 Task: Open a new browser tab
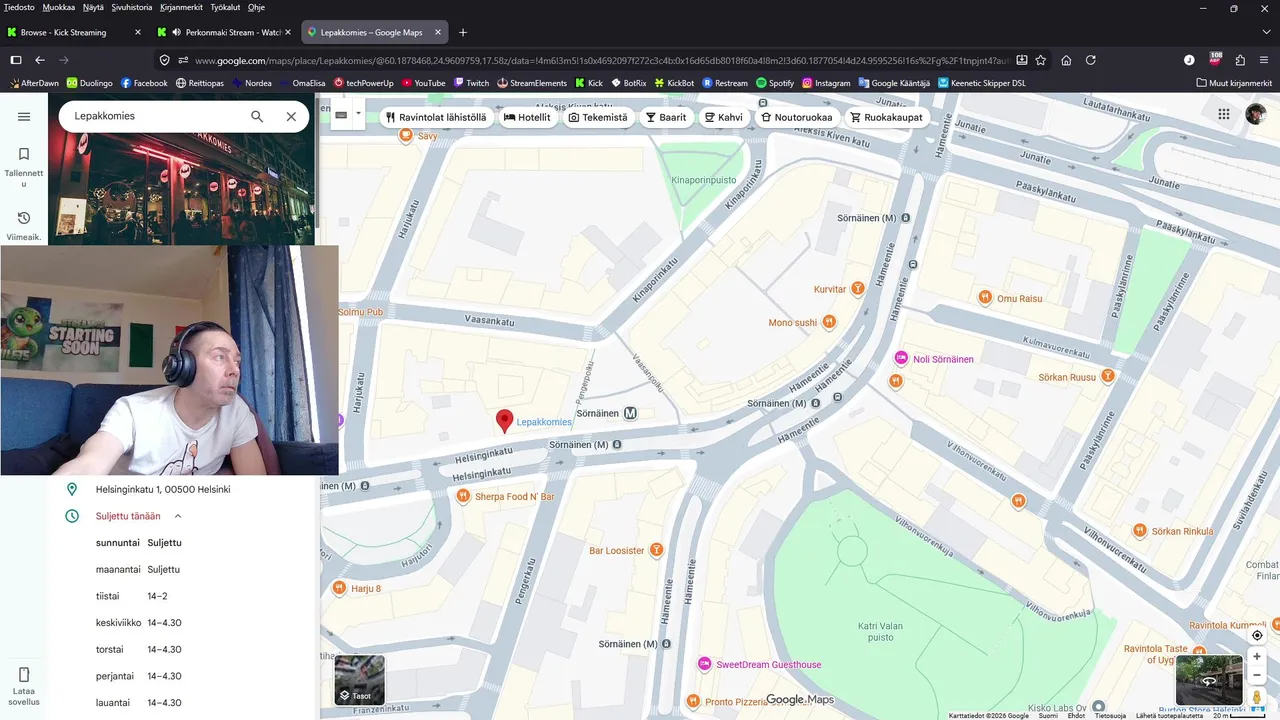click(462, 32)
